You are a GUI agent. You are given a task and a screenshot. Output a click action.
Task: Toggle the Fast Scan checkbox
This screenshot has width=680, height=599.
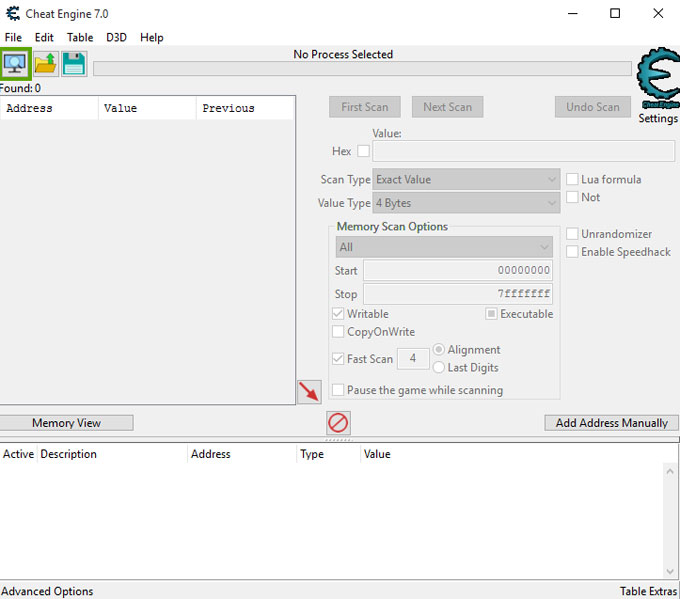[x=338, y=359]
